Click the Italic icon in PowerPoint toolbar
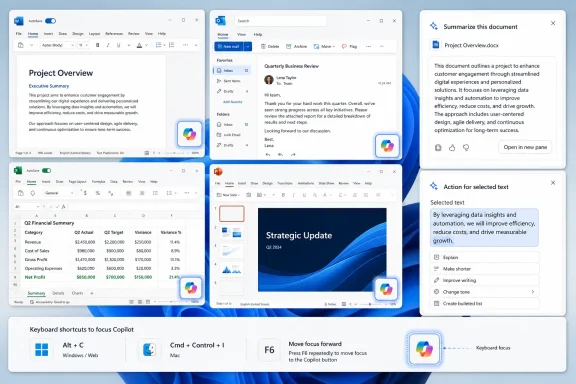576x384 pixels. click(293, 195)
